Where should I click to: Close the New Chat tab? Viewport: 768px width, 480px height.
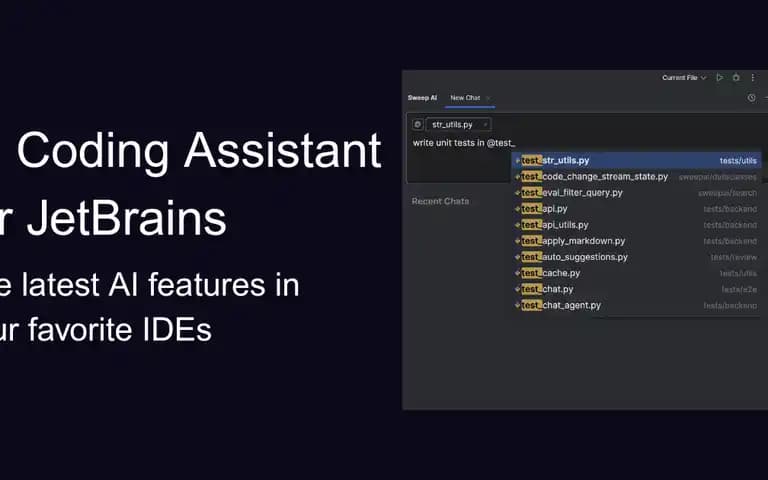pos(488,98)
